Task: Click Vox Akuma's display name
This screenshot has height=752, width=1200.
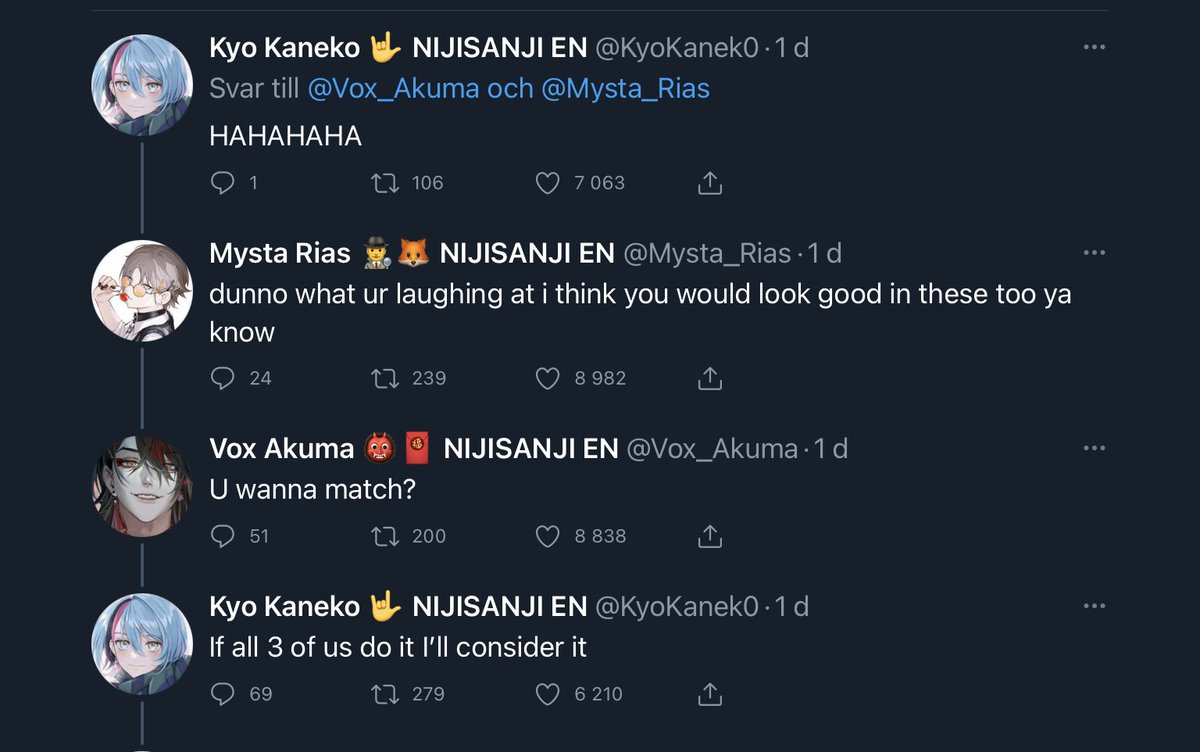Action: [x=281, y=449]
